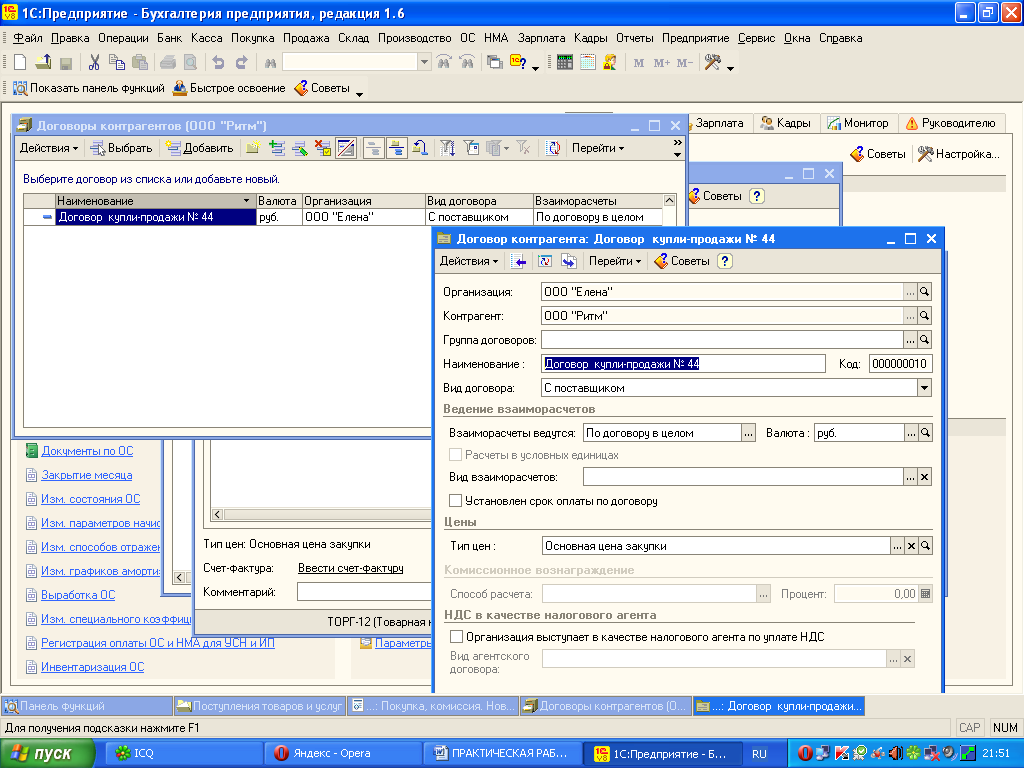This screenshot has height=768, width=1024.
Task: Click the RU language indicator
Action: [759, 754]
